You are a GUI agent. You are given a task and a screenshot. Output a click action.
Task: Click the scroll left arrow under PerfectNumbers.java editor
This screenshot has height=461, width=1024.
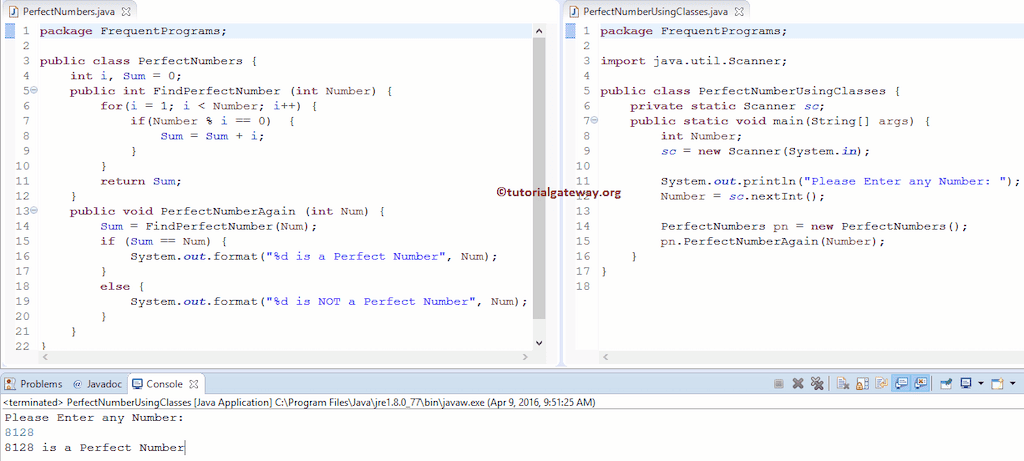point(44,357)
